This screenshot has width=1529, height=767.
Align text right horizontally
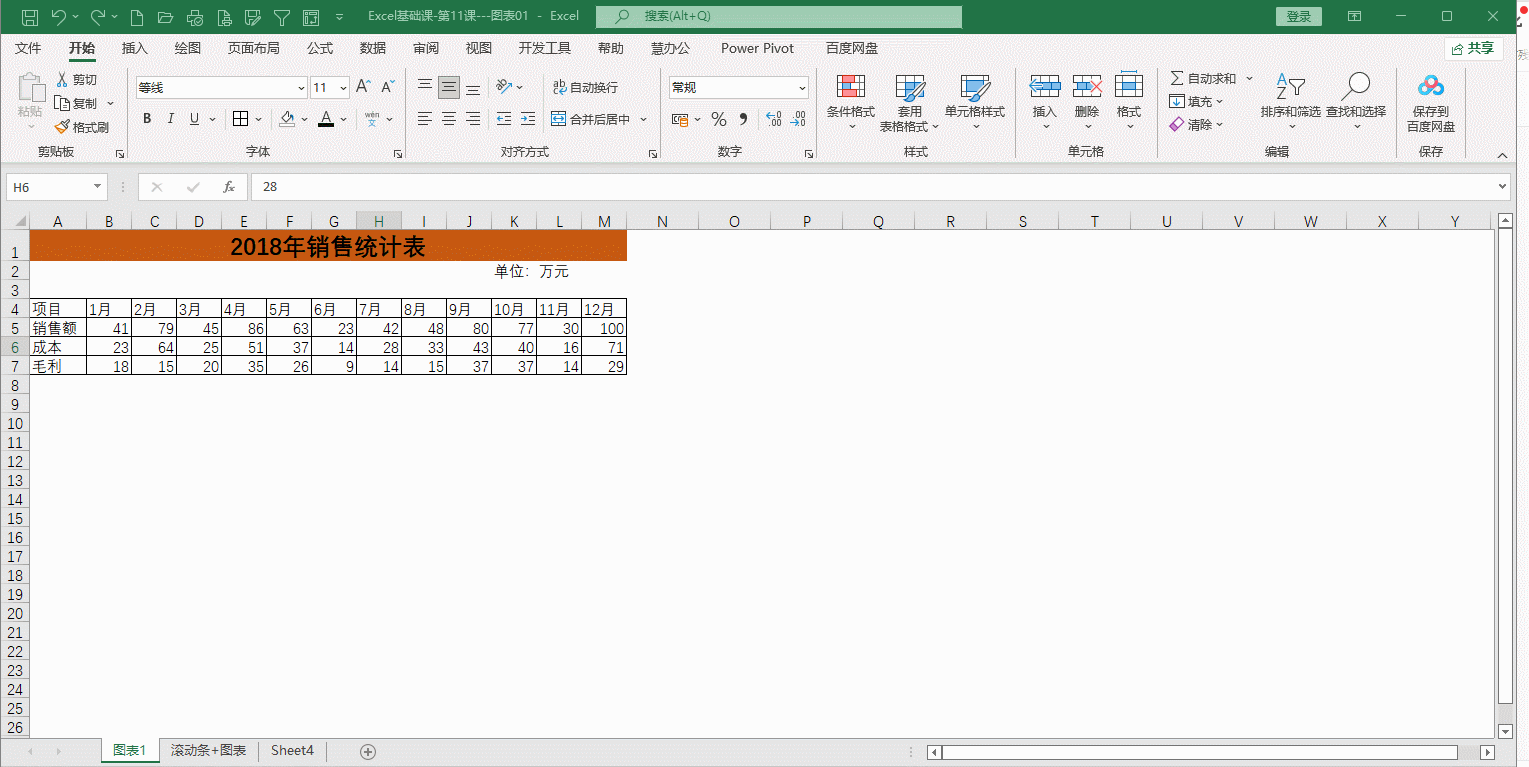pos(473,119)
